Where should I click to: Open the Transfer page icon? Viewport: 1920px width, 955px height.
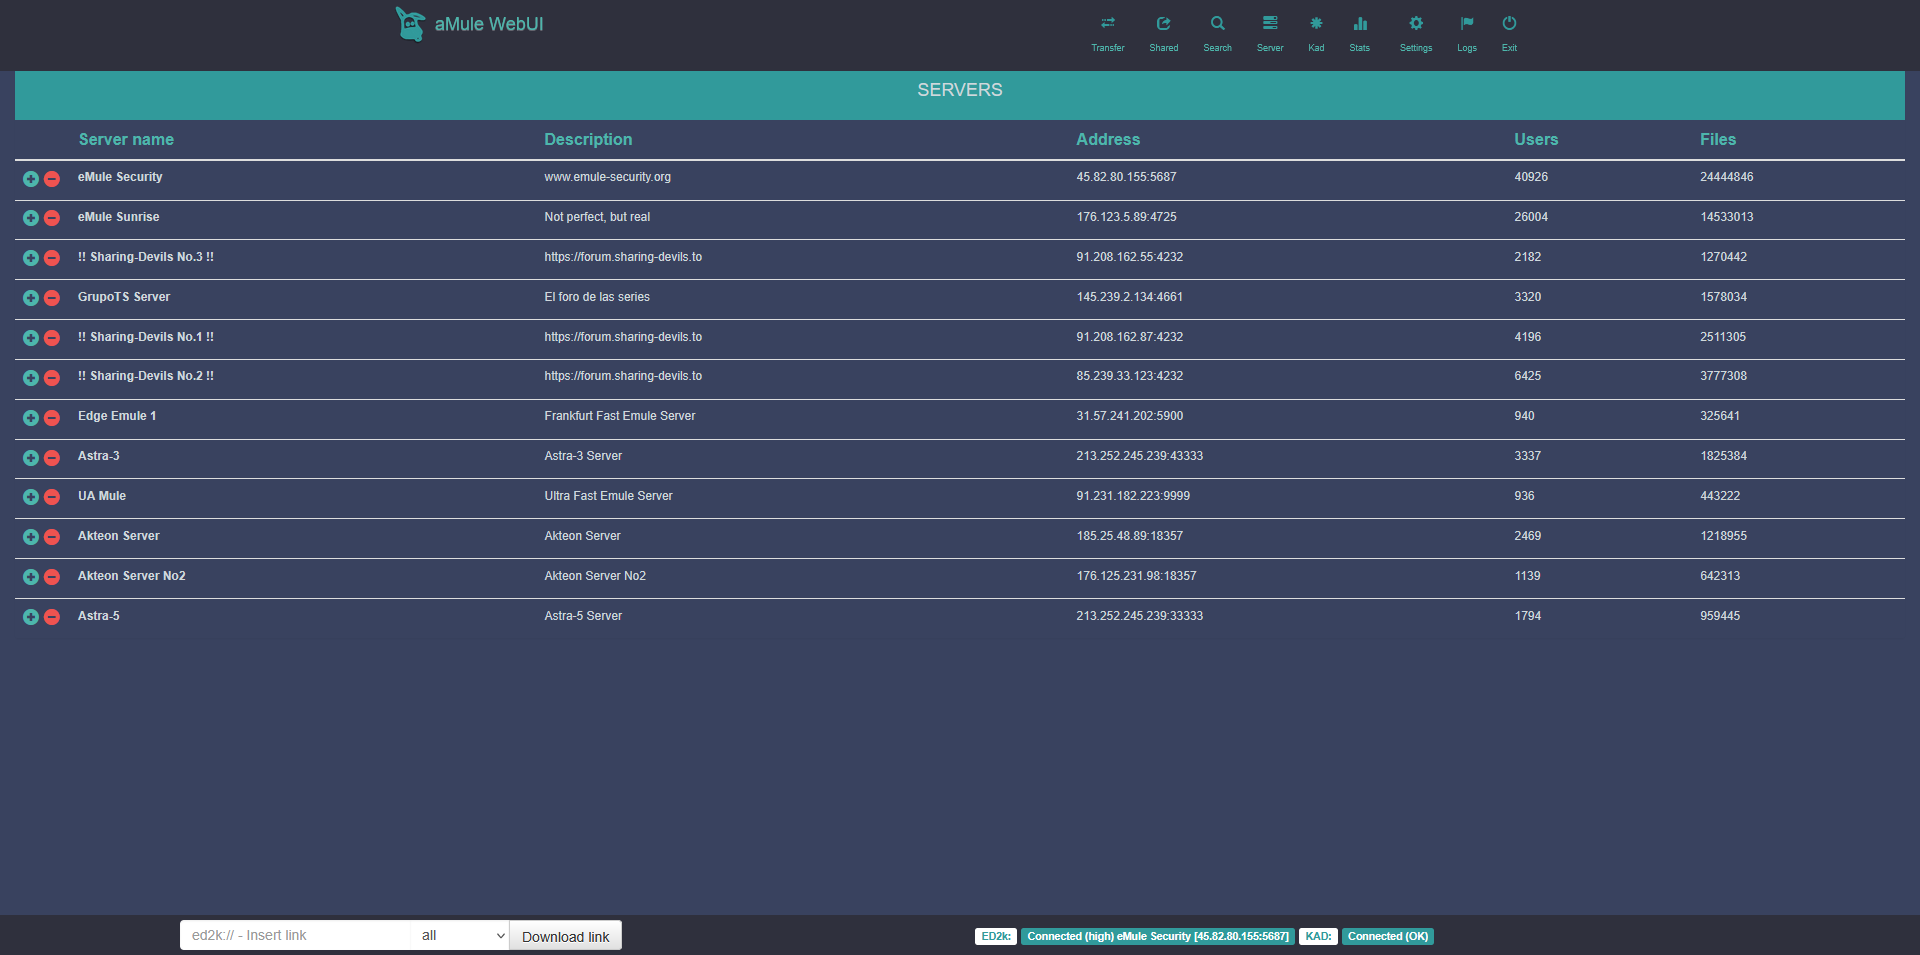[1107, 24]
